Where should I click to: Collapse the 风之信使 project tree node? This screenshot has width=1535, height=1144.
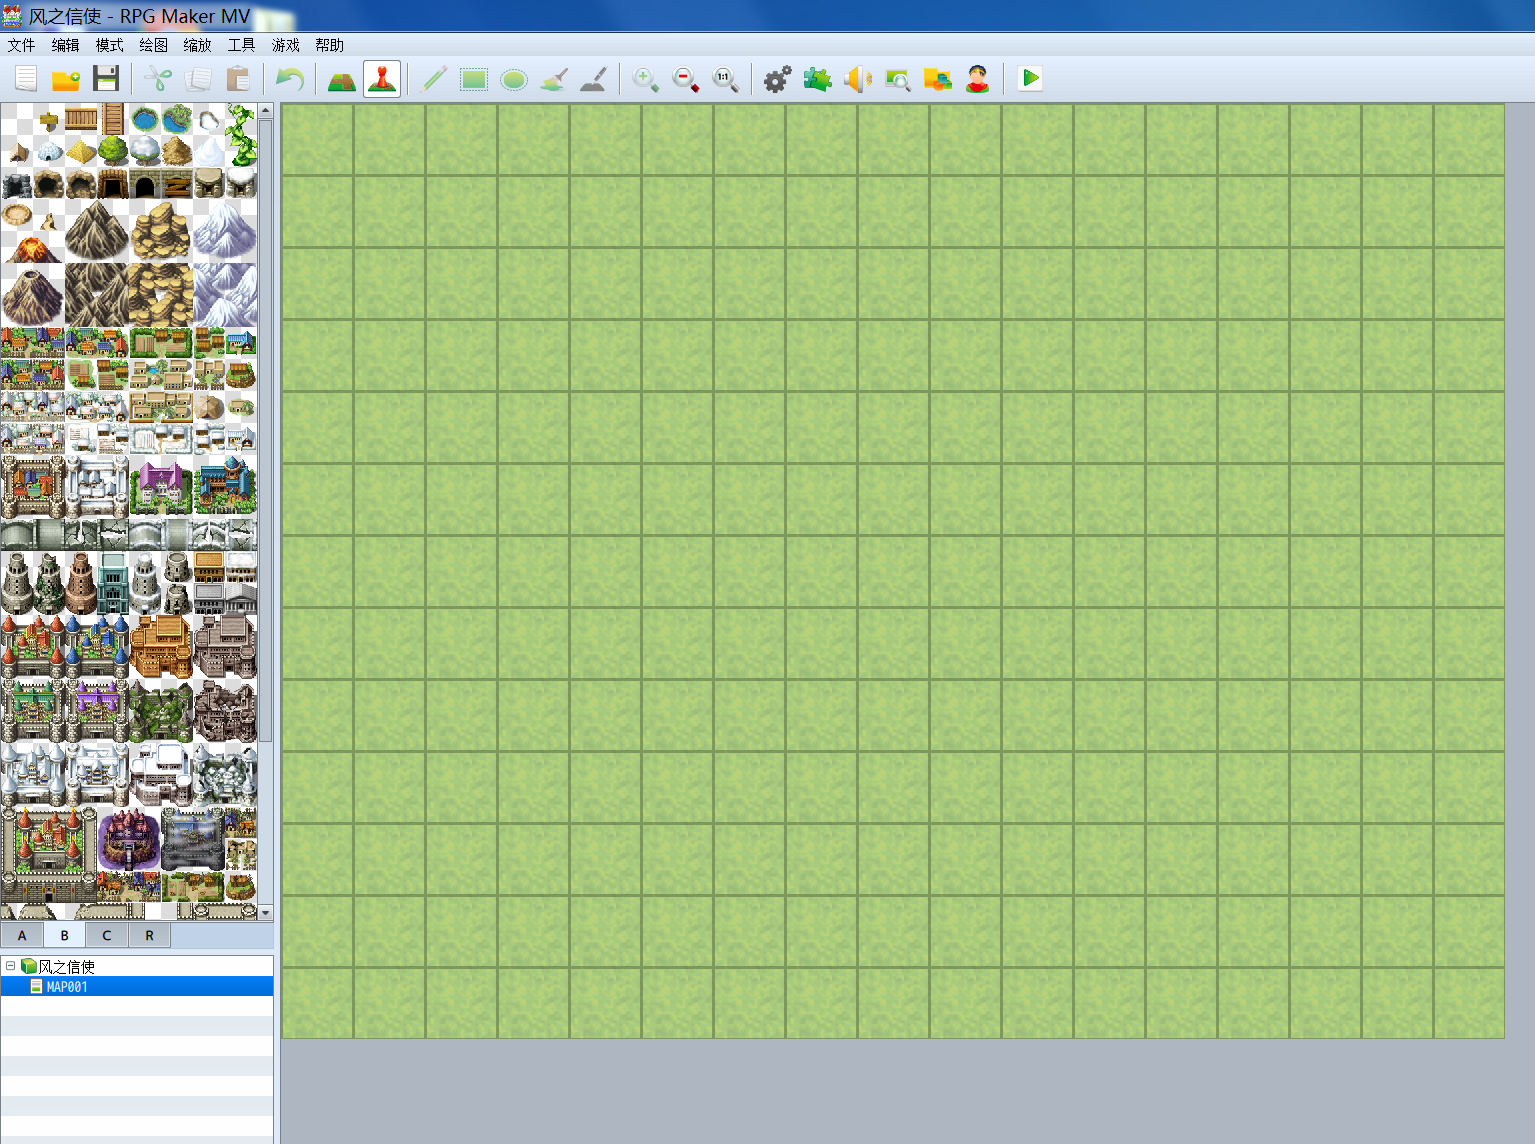pos(11,966)
